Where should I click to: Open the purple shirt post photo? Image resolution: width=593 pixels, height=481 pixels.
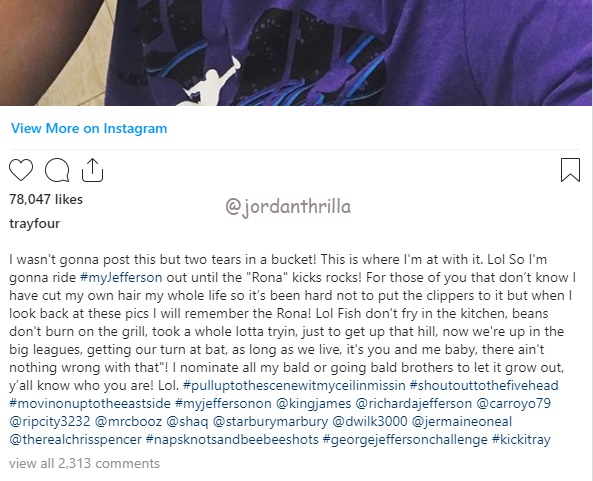296,53
